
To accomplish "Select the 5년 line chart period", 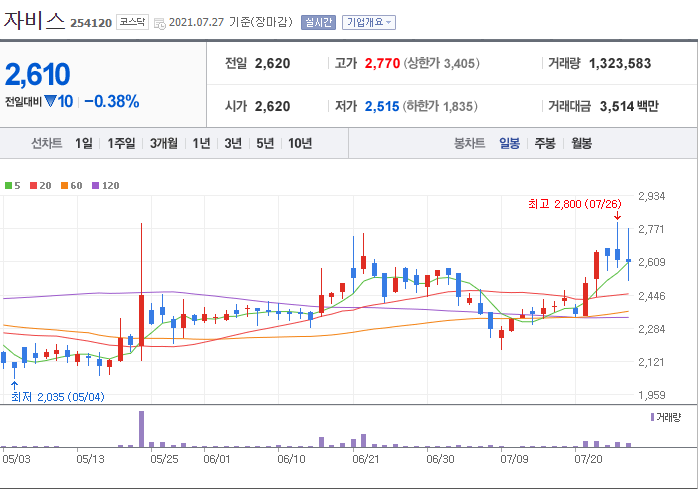I will [265, 143].
